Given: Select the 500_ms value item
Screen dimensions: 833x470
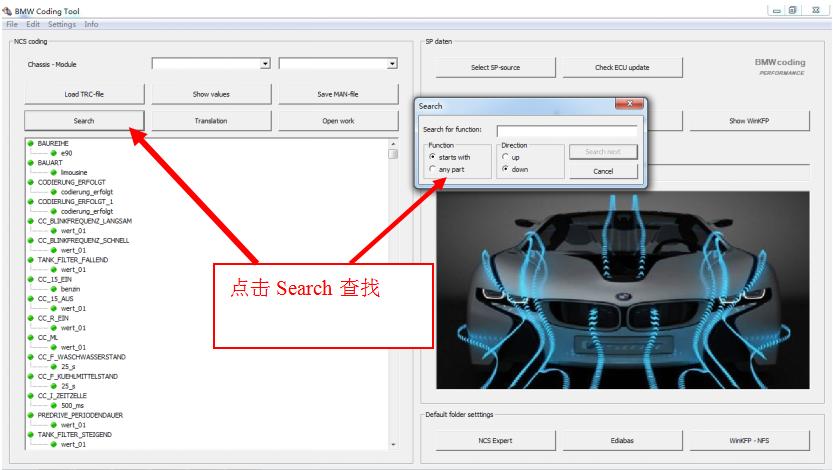Looking at the screenshot, I should (x=72, y=406).
